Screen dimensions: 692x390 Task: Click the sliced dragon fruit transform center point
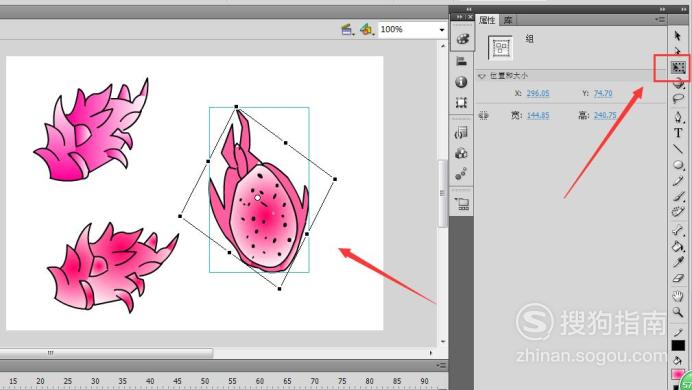[258, 198]
